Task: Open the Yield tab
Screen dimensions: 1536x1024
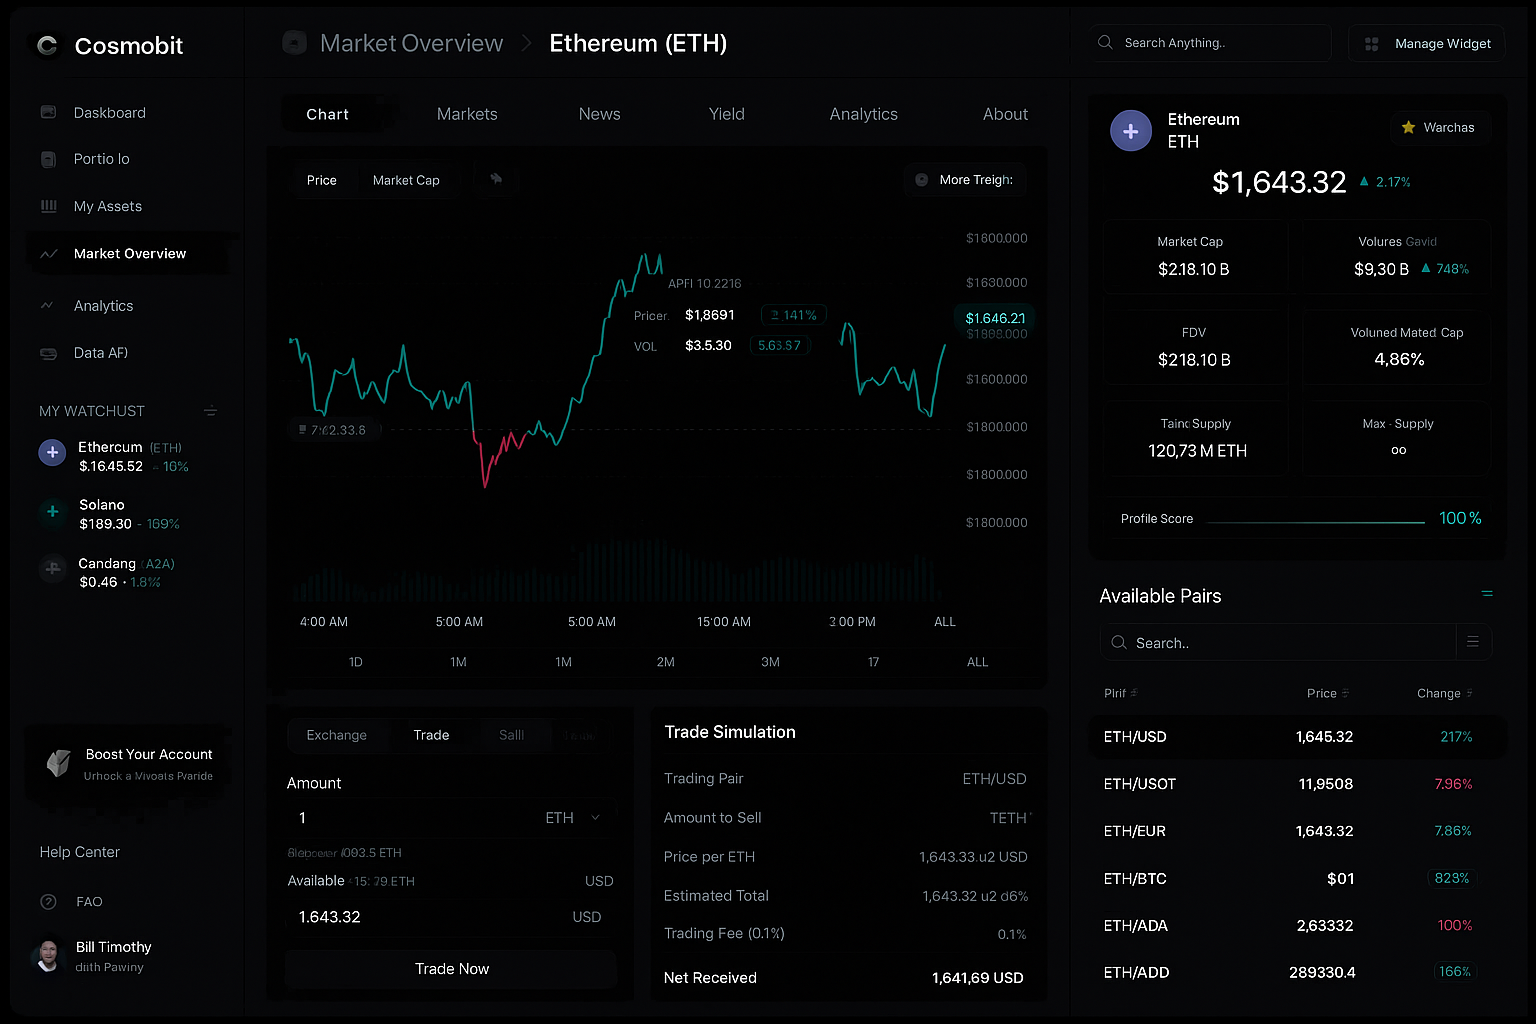Action: coord(726,114)
